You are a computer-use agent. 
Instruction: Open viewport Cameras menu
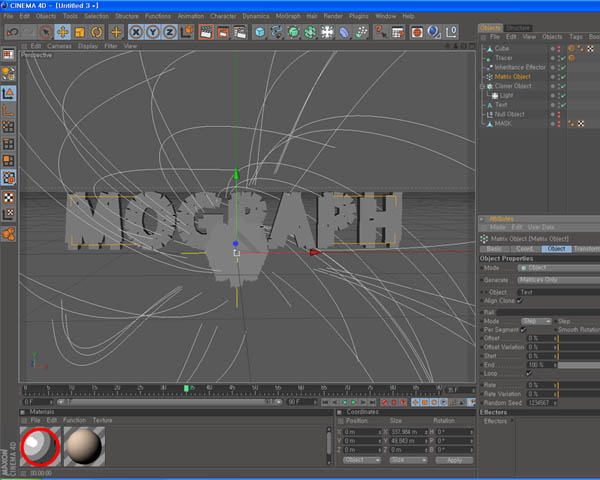[x=59, y=46]
